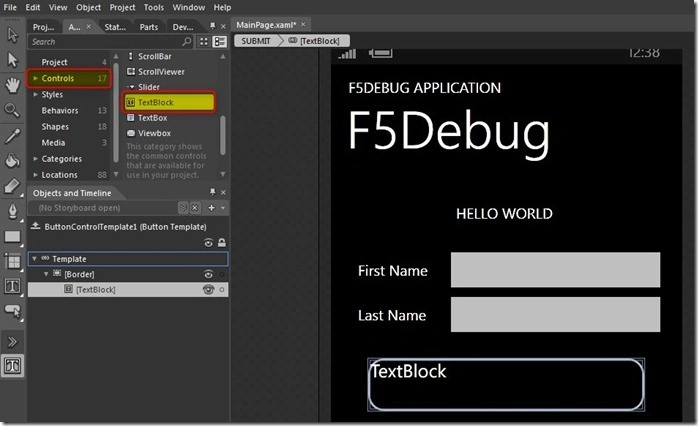Viewport: 698px width, 426px height.
Task: Expand the Categories asset group
Action: tap(36, 158)
